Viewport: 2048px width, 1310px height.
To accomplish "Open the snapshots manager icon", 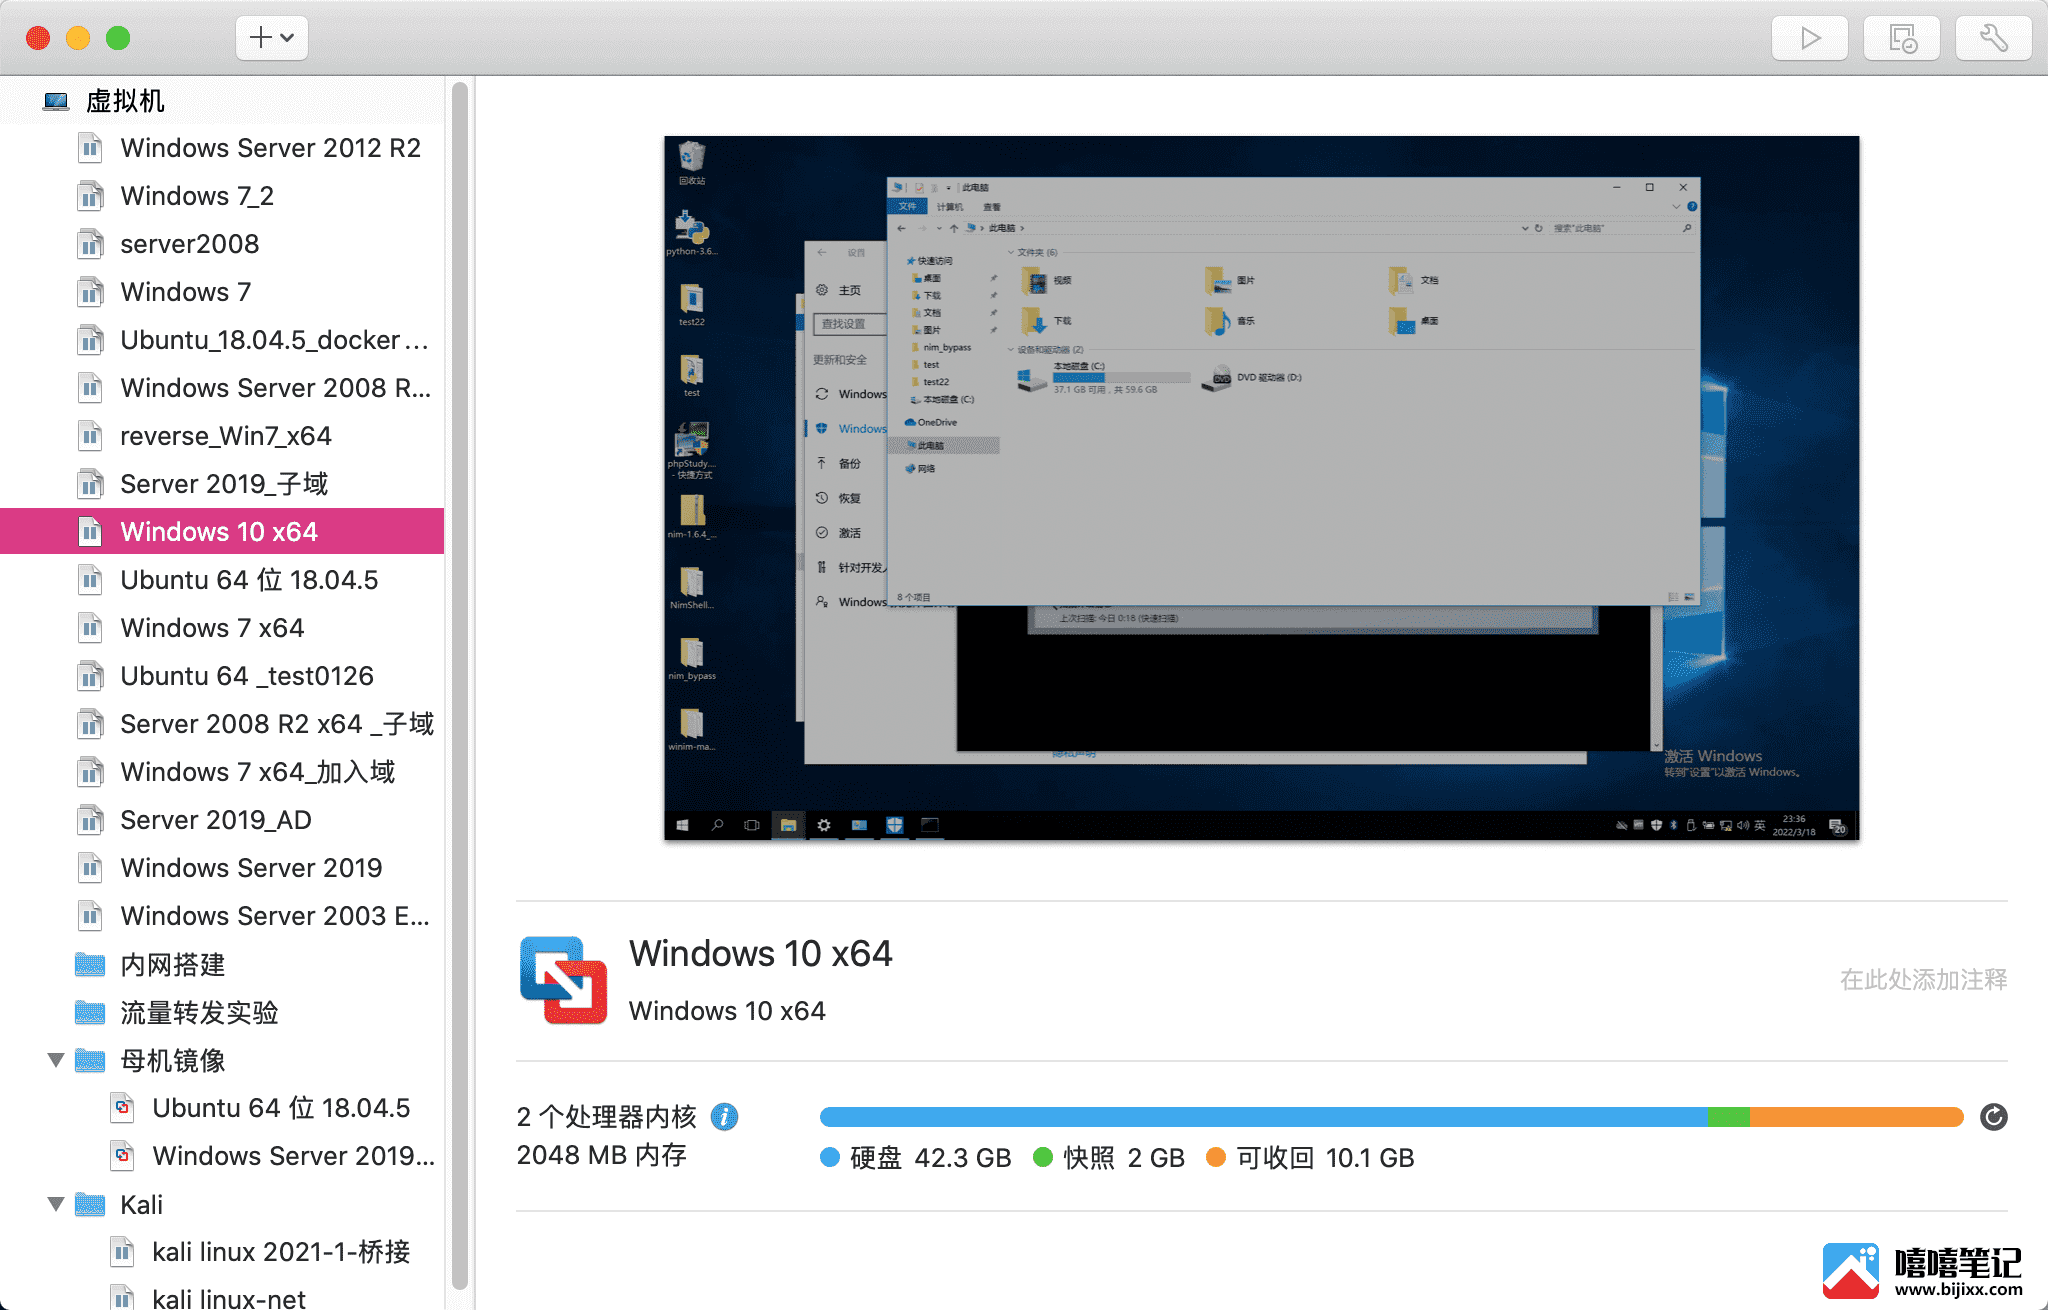I will click(1902, 38).
